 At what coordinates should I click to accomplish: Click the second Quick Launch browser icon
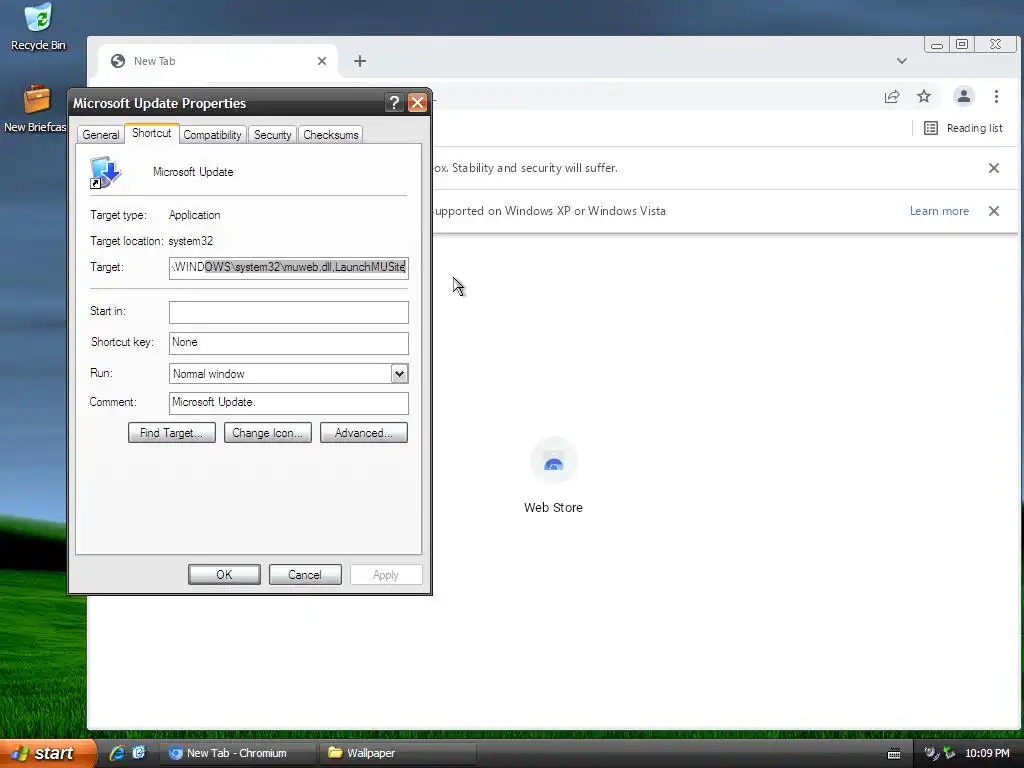click(x=139, y=753)
